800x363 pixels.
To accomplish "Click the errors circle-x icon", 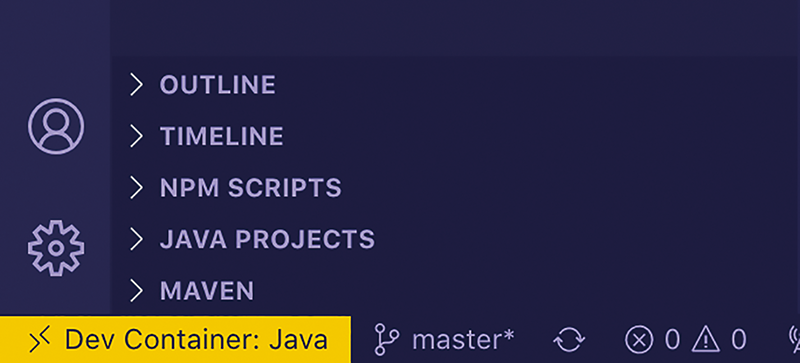I will pyautogui.click(x=639, y=340).
